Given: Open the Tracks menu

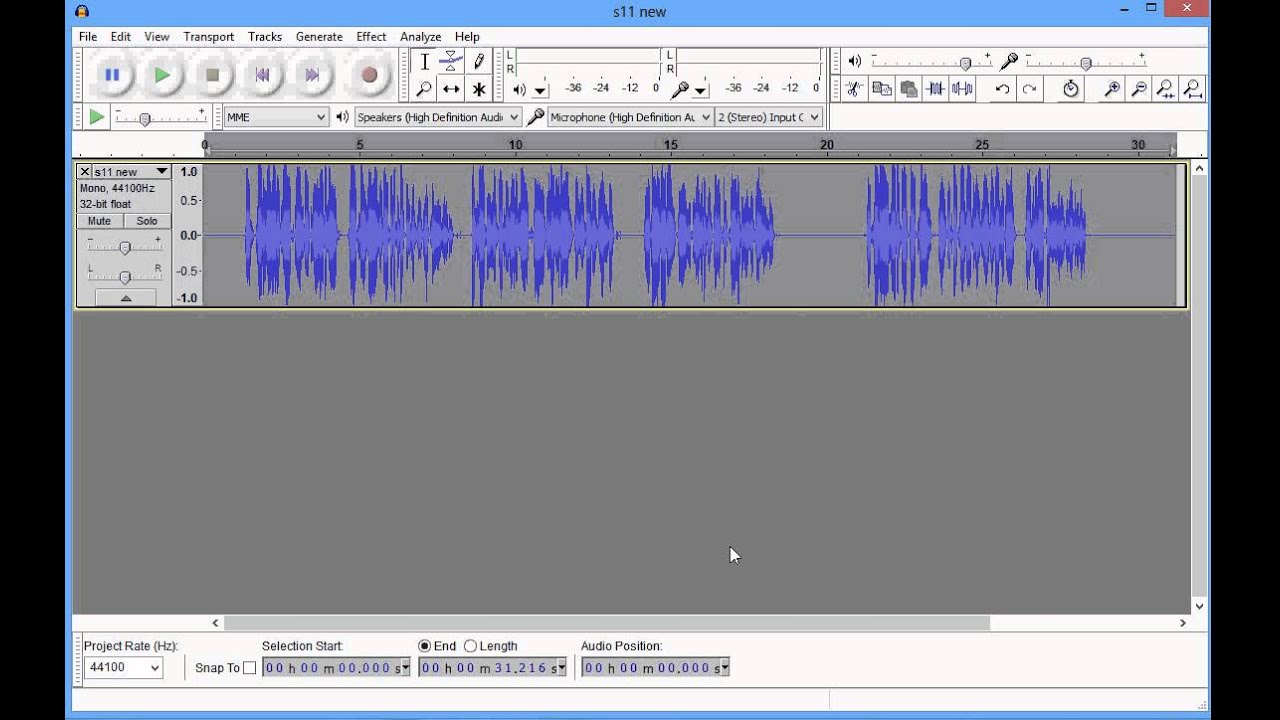Looking at the screenshot, I should (265, 36).
